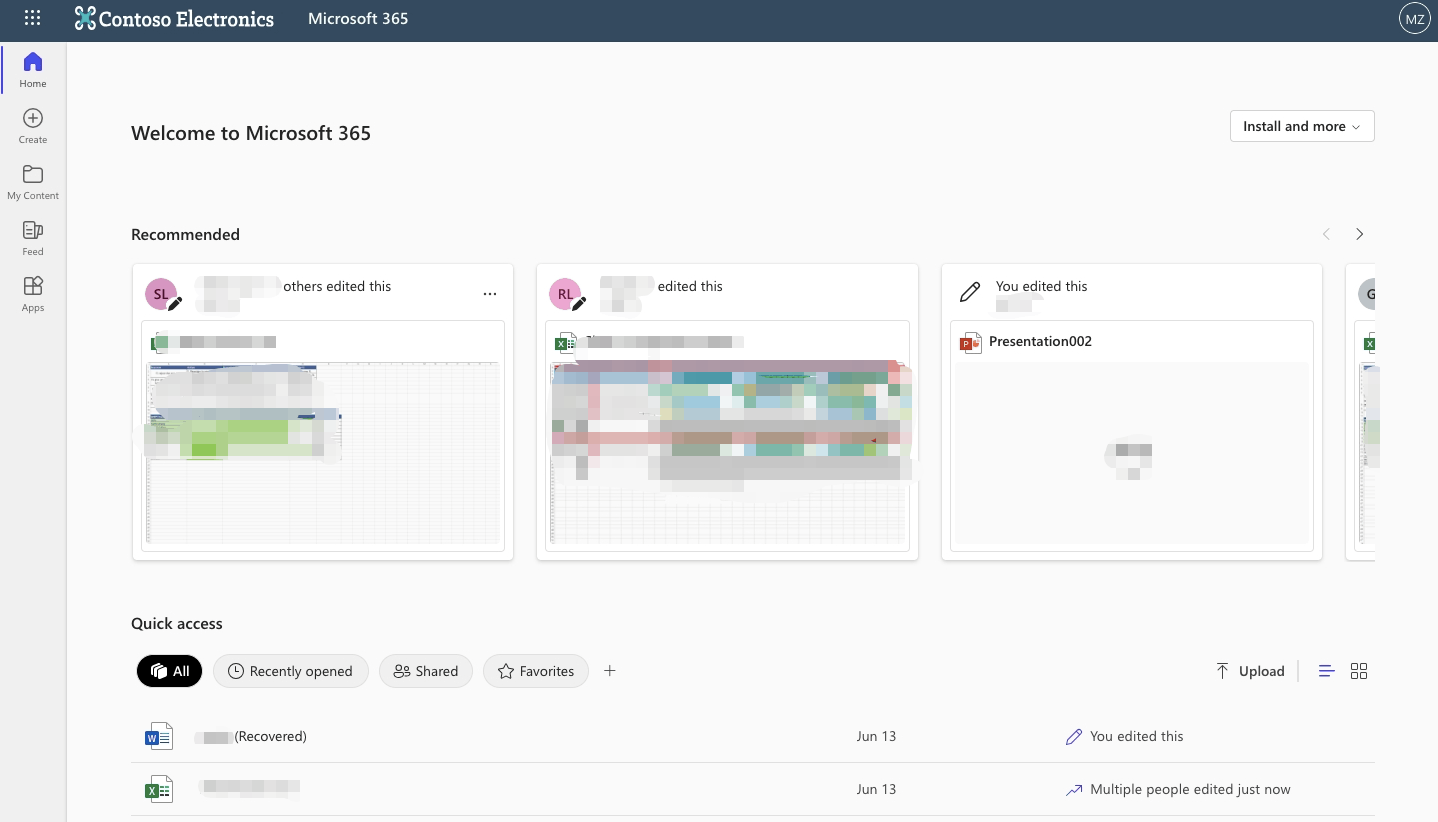Image resolution: width=1438 pixels, height=822 pixels.
Task: Open the spreadsheet preview edited by RL
Action: [x=728, y=454]
